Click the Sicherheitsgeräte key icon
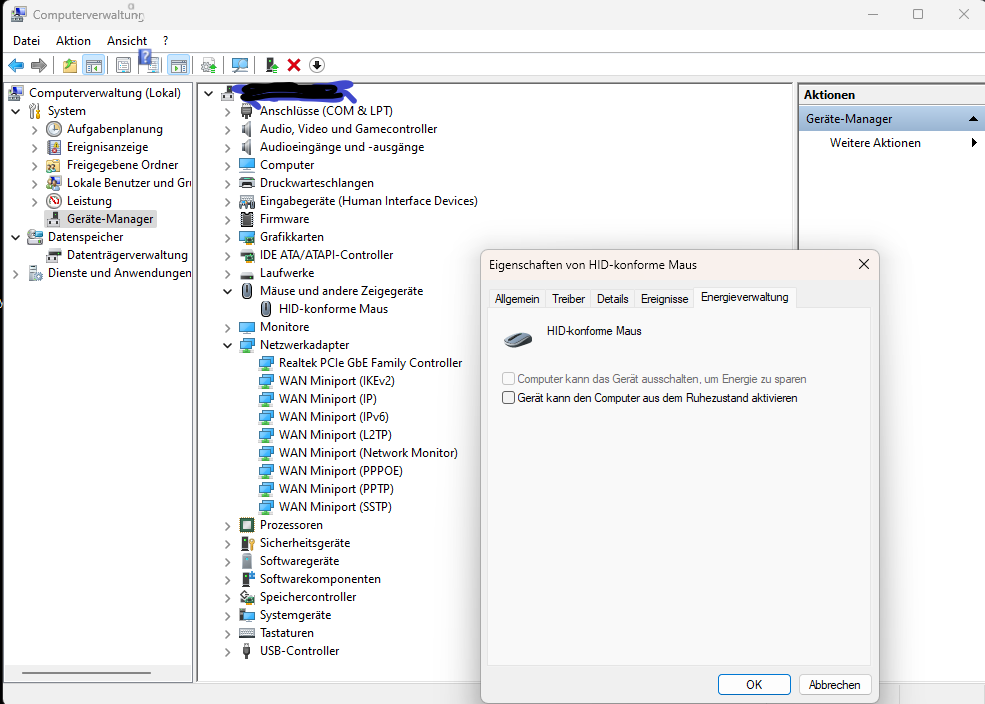 (x=247, y=543)
